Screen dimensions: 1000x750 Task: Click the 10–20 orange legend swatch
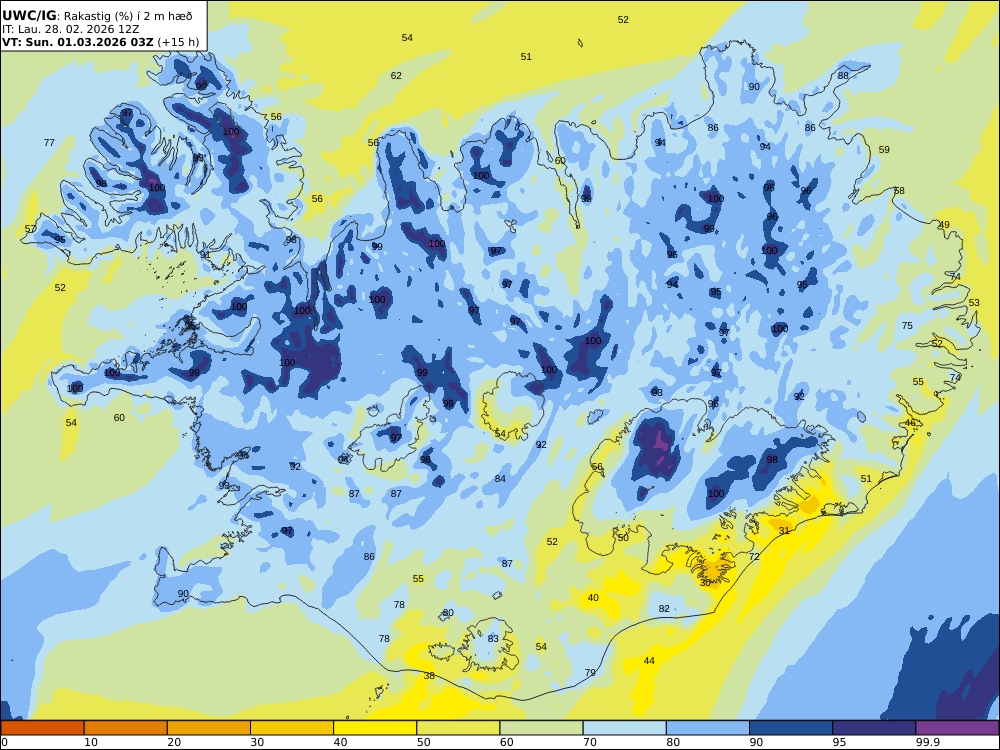click(x=126, y=728)
